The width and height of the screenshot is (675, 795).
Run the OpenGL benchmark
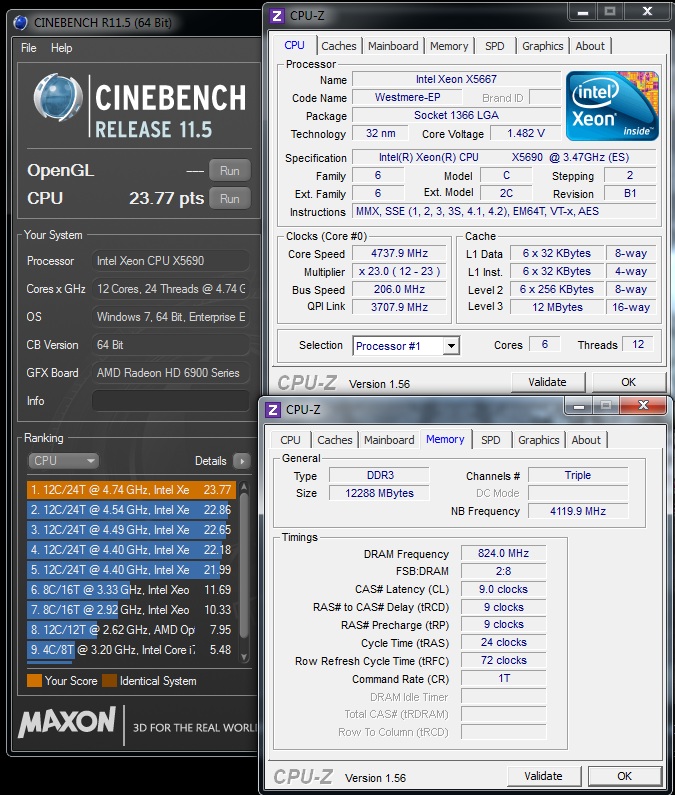230,170
